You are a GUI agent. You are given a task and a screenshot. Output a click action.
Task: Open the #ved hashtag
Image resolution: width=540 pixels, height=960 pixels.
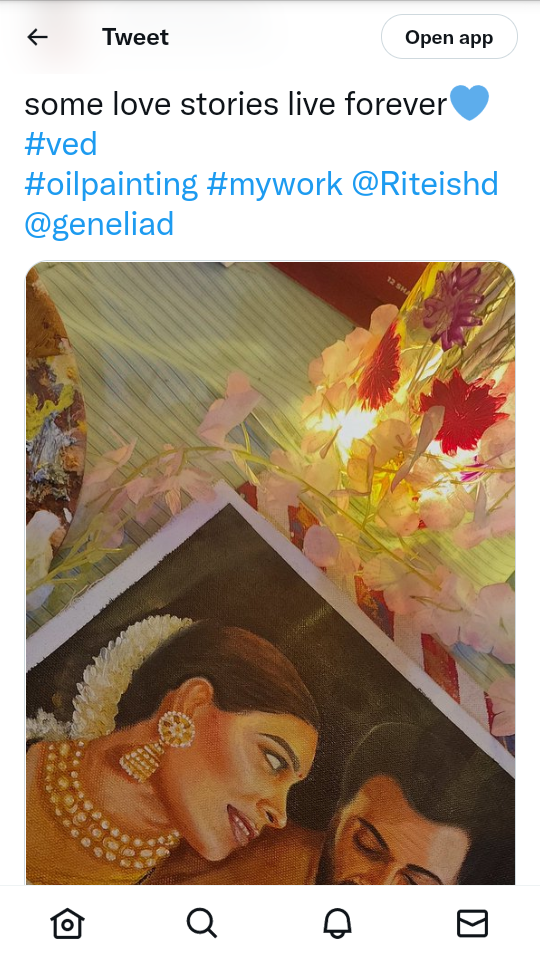tap(61, 144)
